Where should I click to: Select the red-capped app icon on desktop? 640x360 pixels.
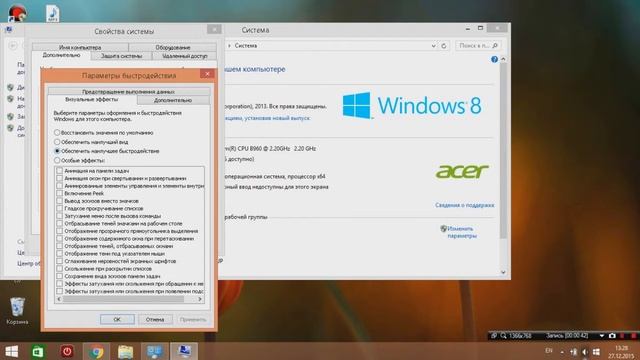(17, 13)
